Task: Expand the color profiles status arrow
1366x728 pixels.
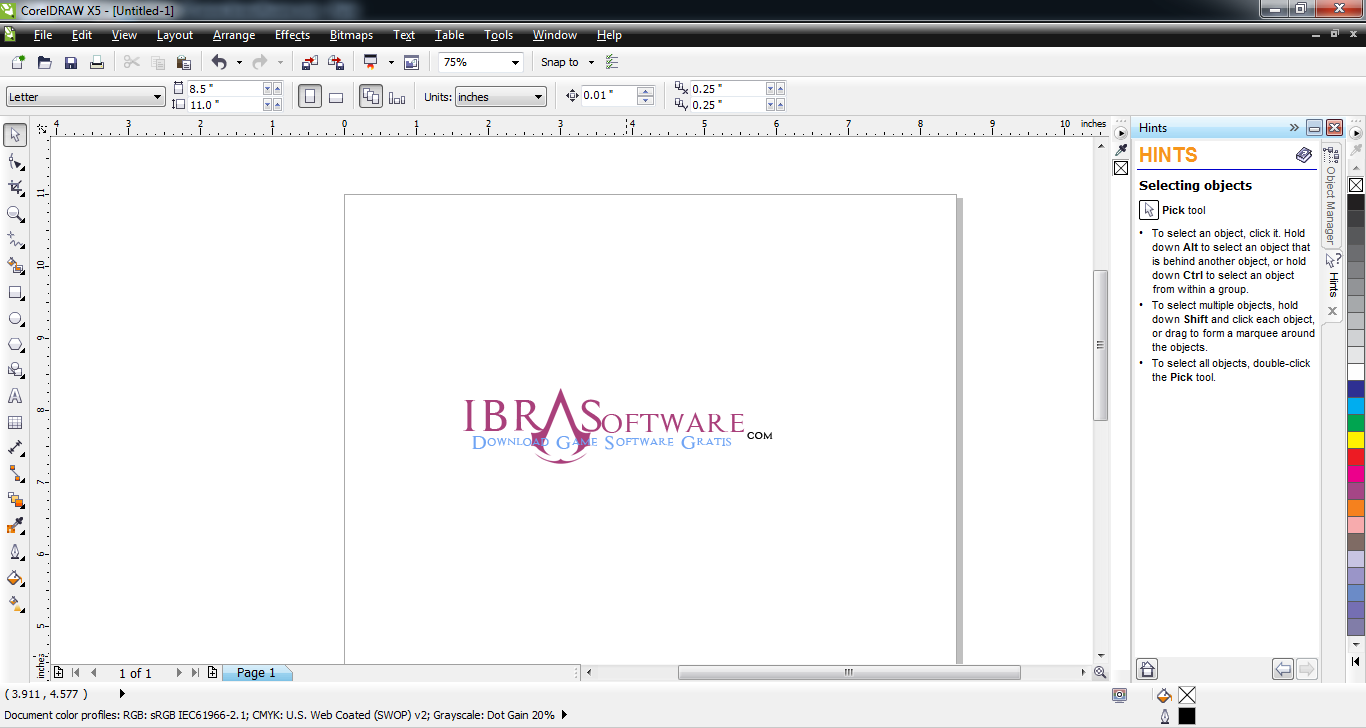Action: point(564,715)
